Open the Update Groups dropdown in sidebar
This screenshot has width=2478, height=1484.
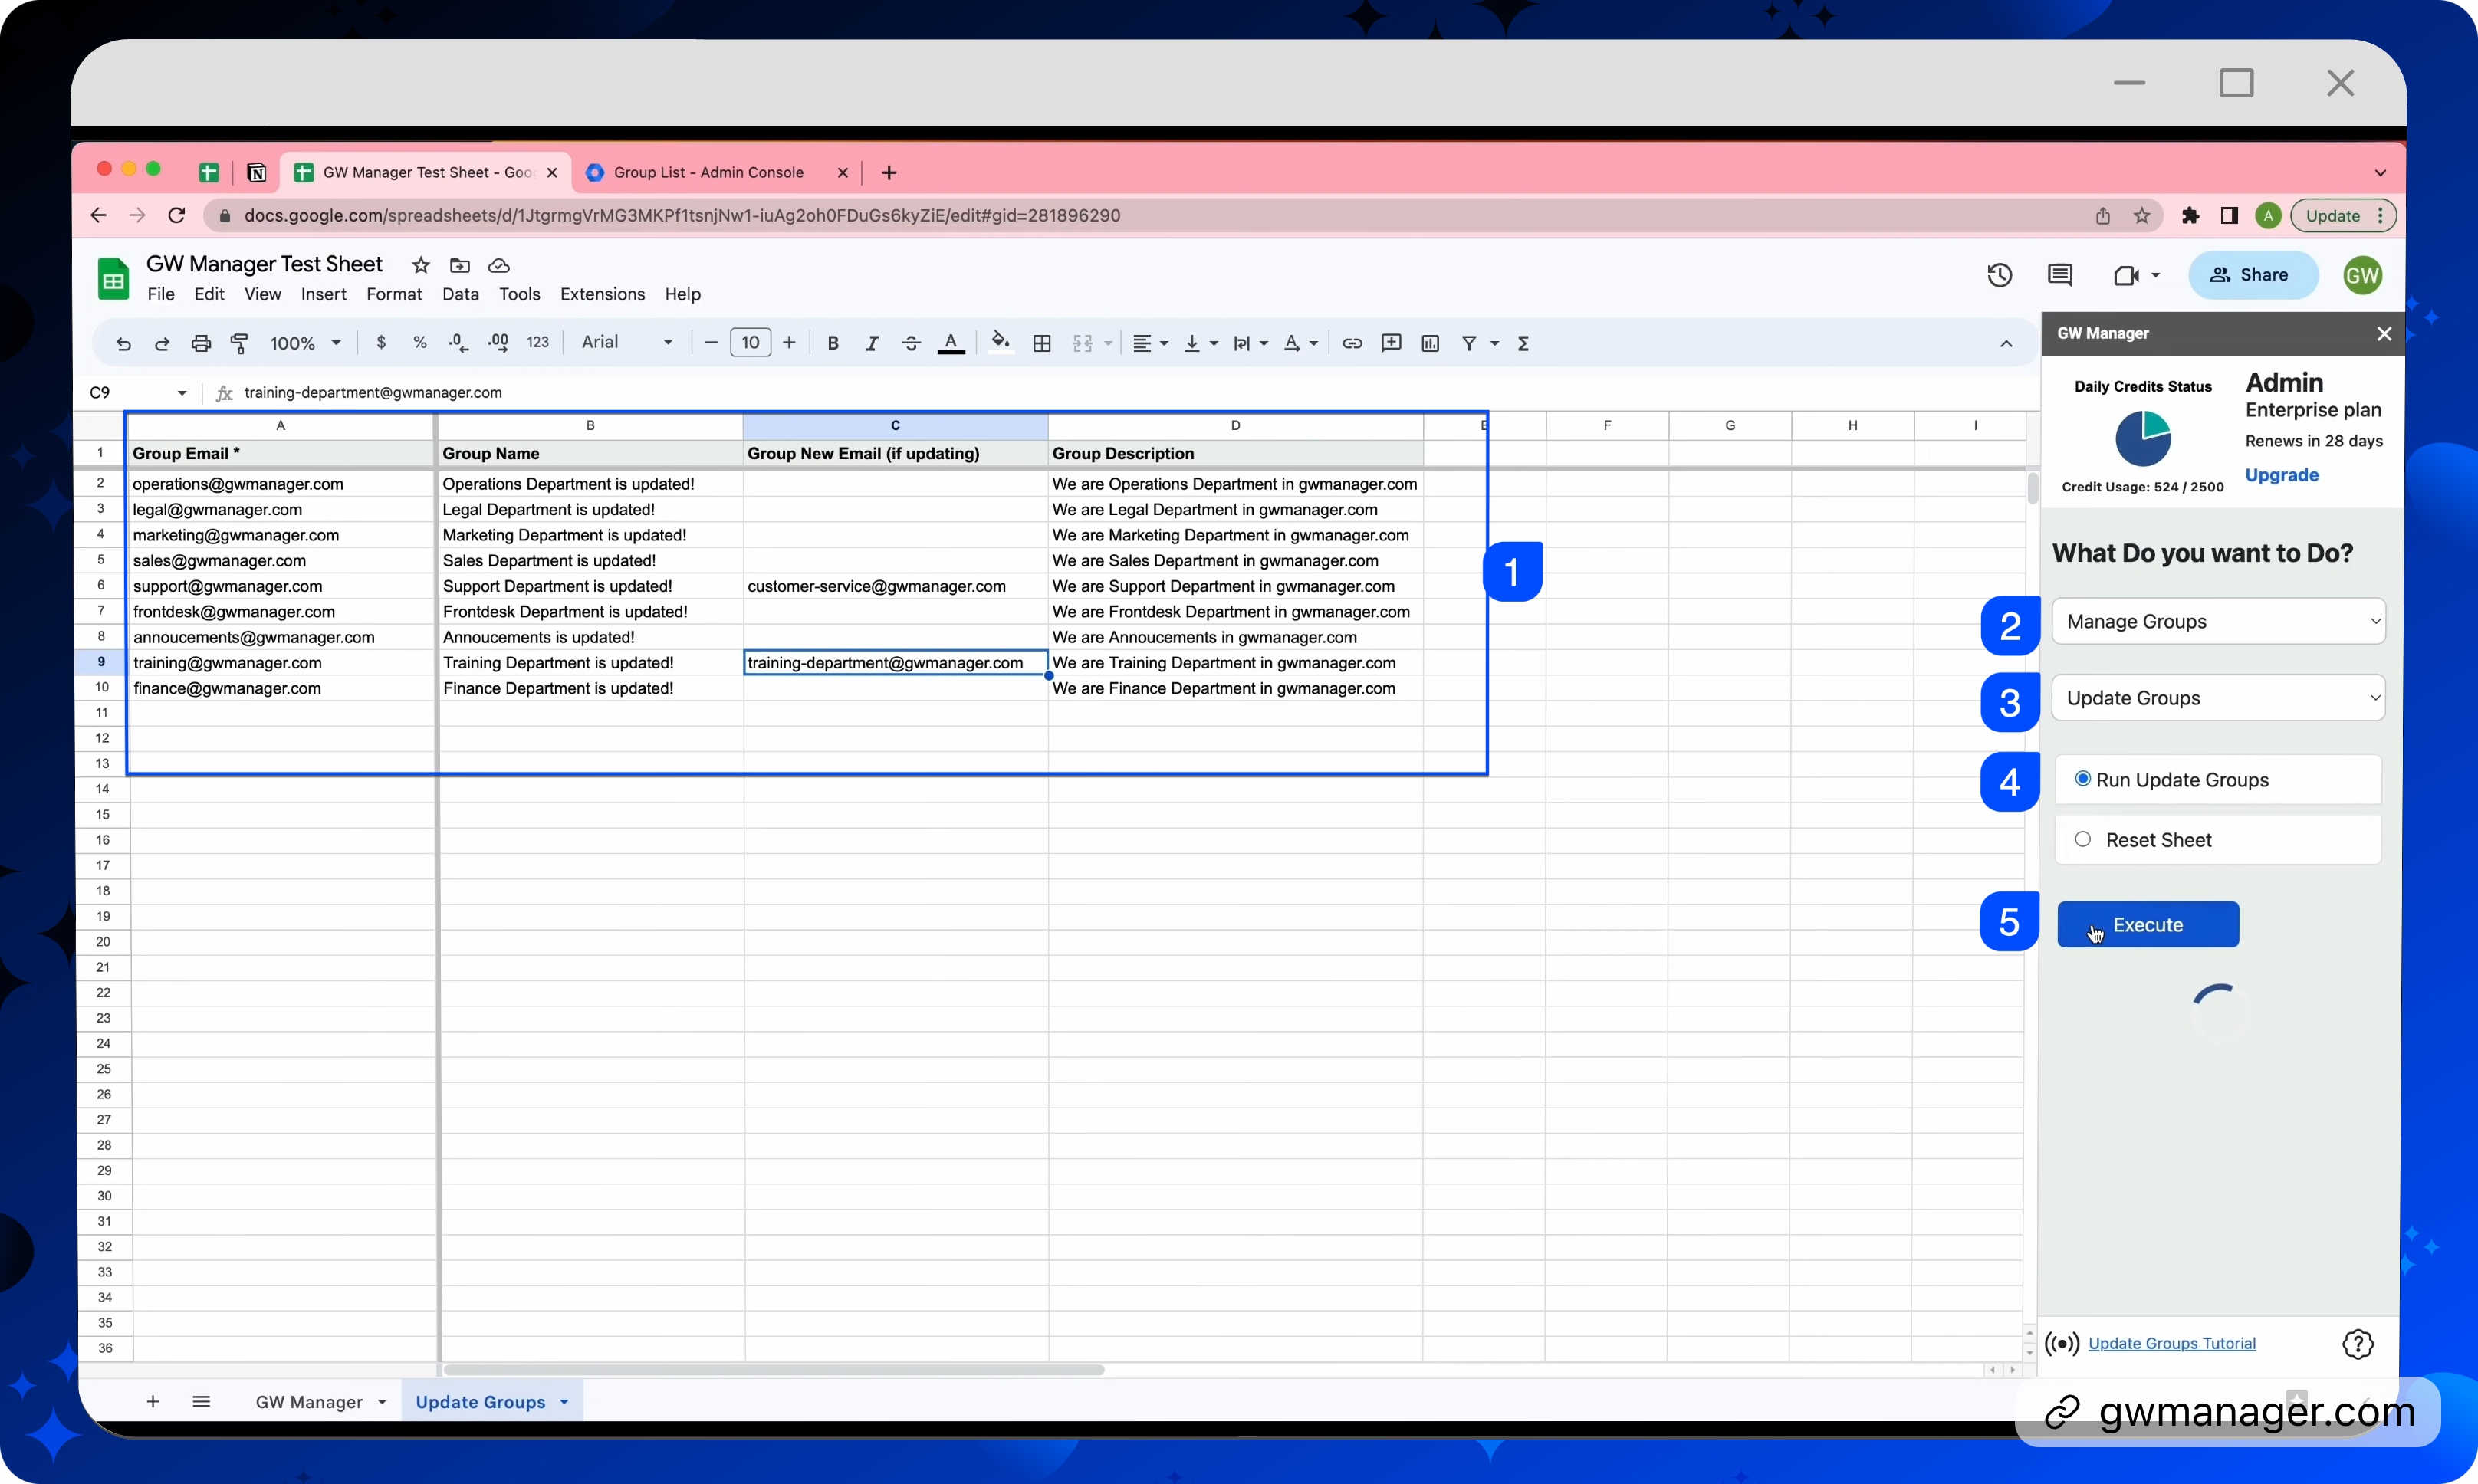2218,698
